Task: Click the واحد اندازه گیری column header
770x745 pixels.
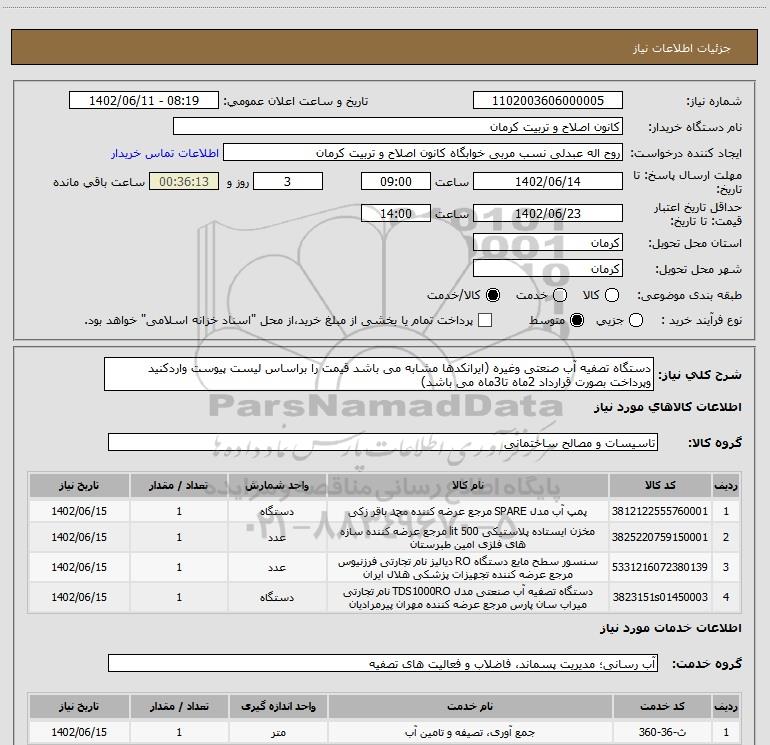Action: 278,706
